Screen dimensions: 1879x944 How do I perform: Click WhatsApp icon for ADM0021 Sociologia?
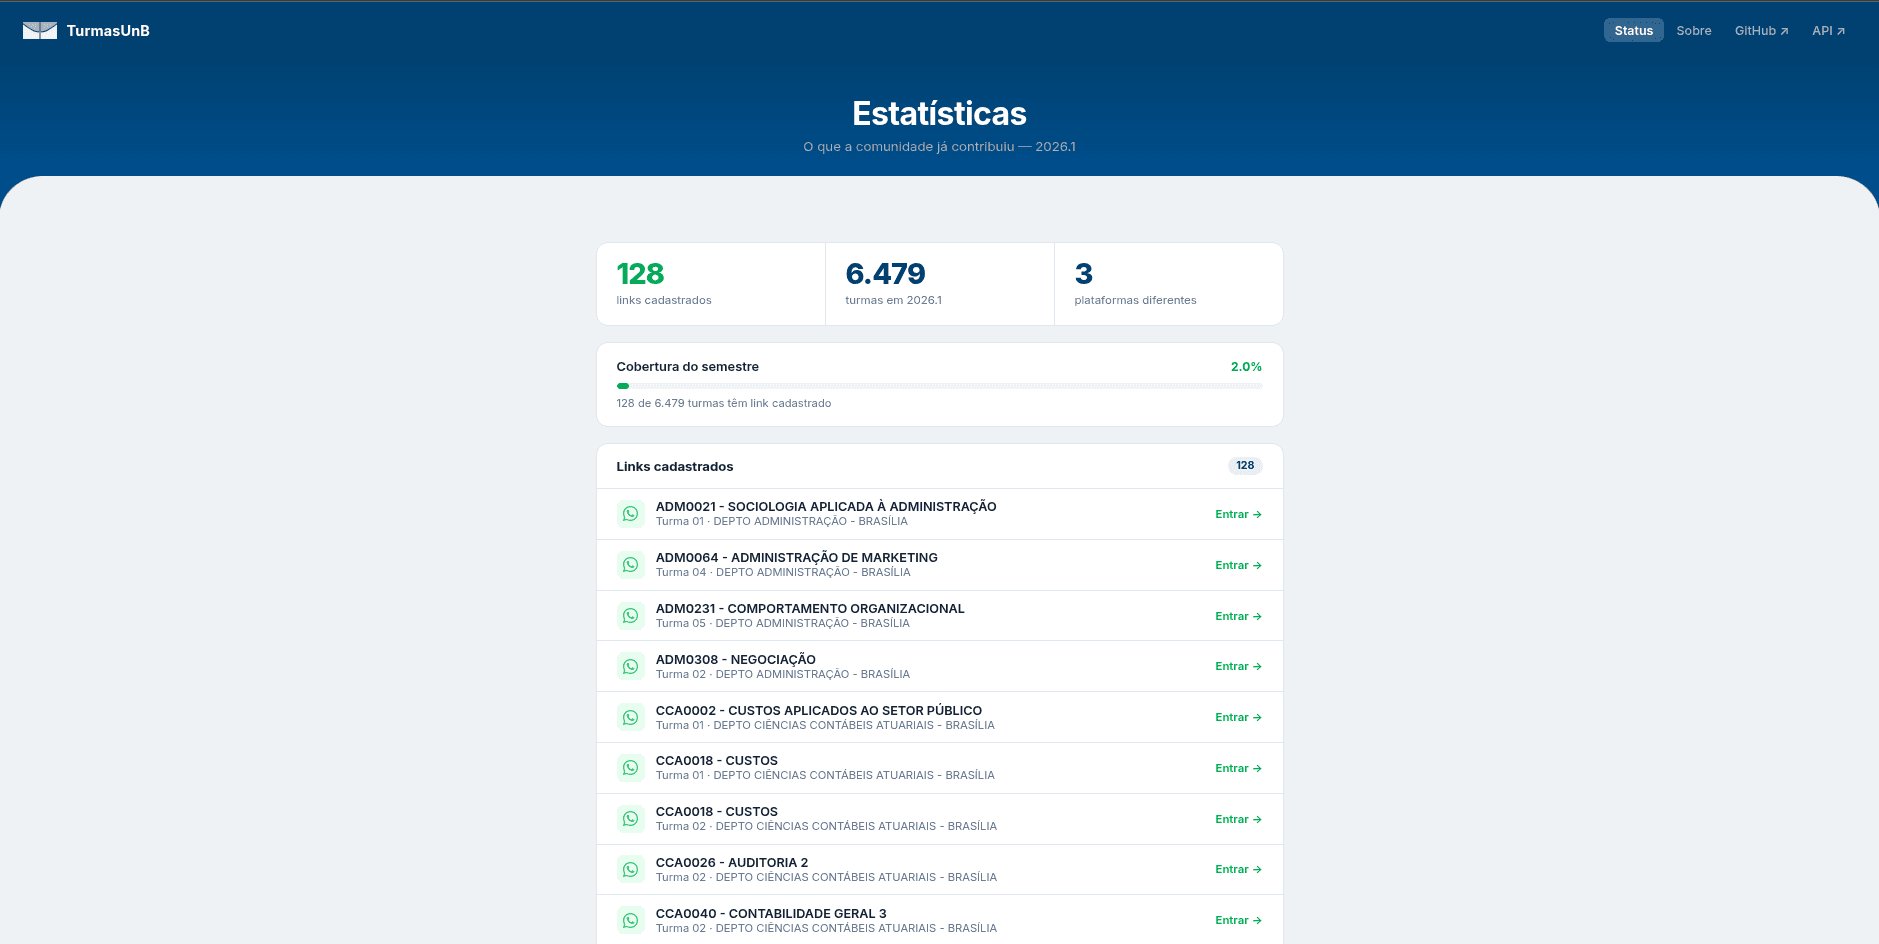(630, 514)
